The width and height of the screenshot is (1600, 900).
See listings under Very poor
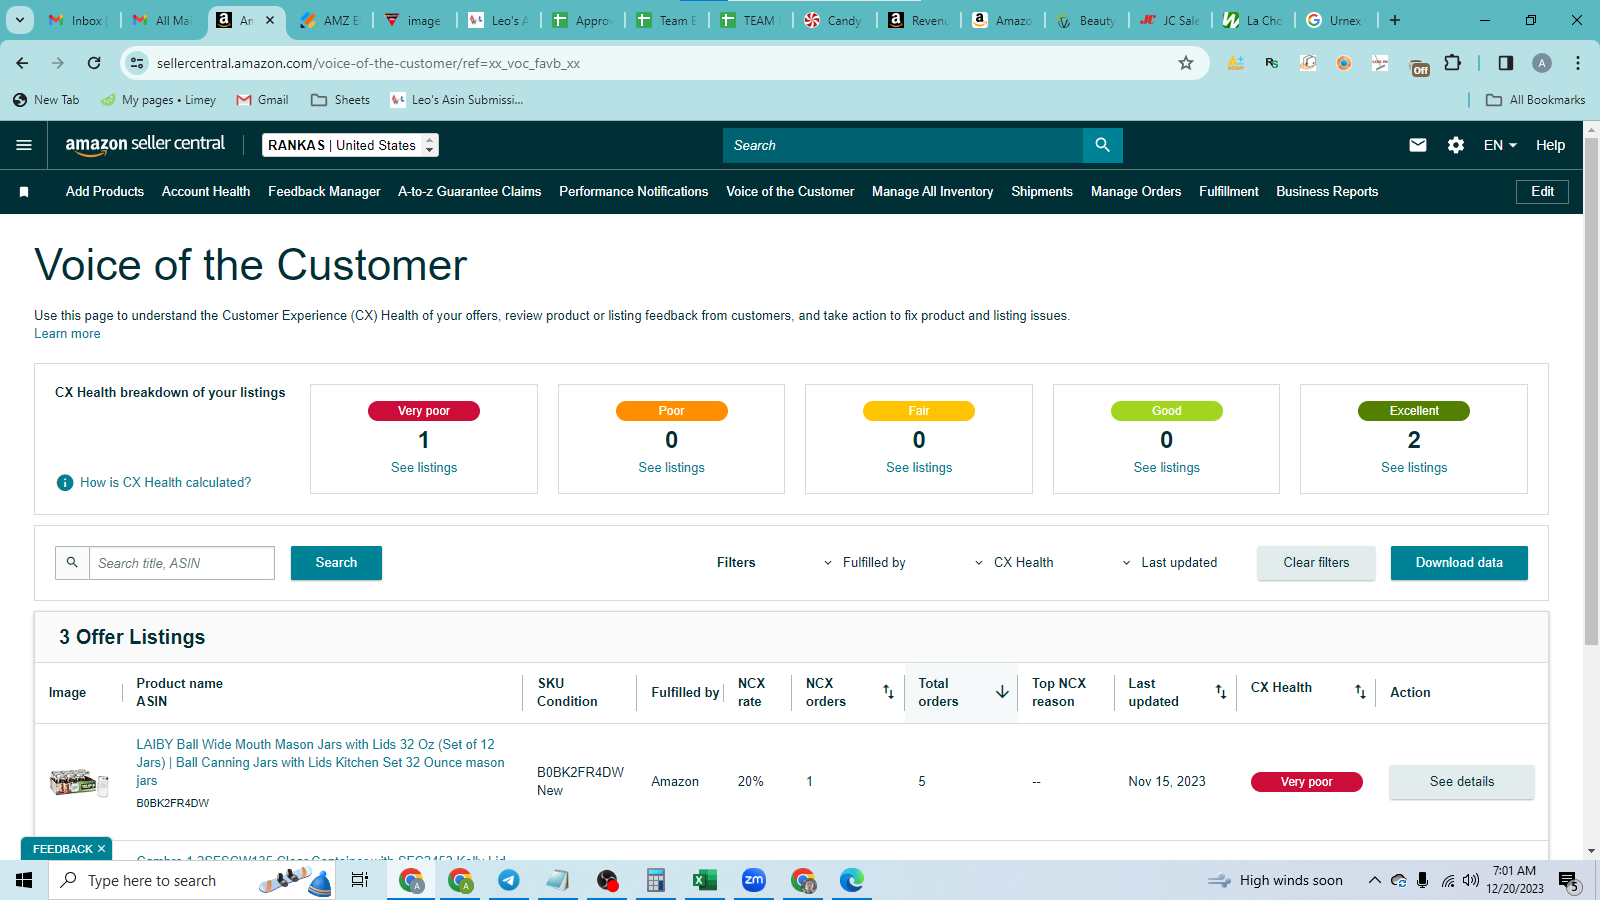424,468
